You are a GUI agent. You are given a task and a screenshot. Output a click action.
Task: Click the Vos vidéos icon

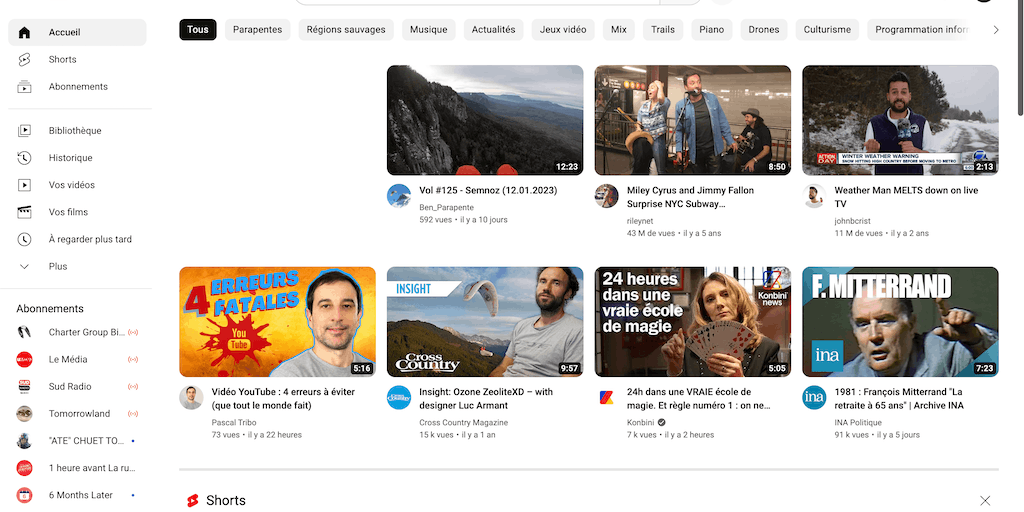point(25,185)
